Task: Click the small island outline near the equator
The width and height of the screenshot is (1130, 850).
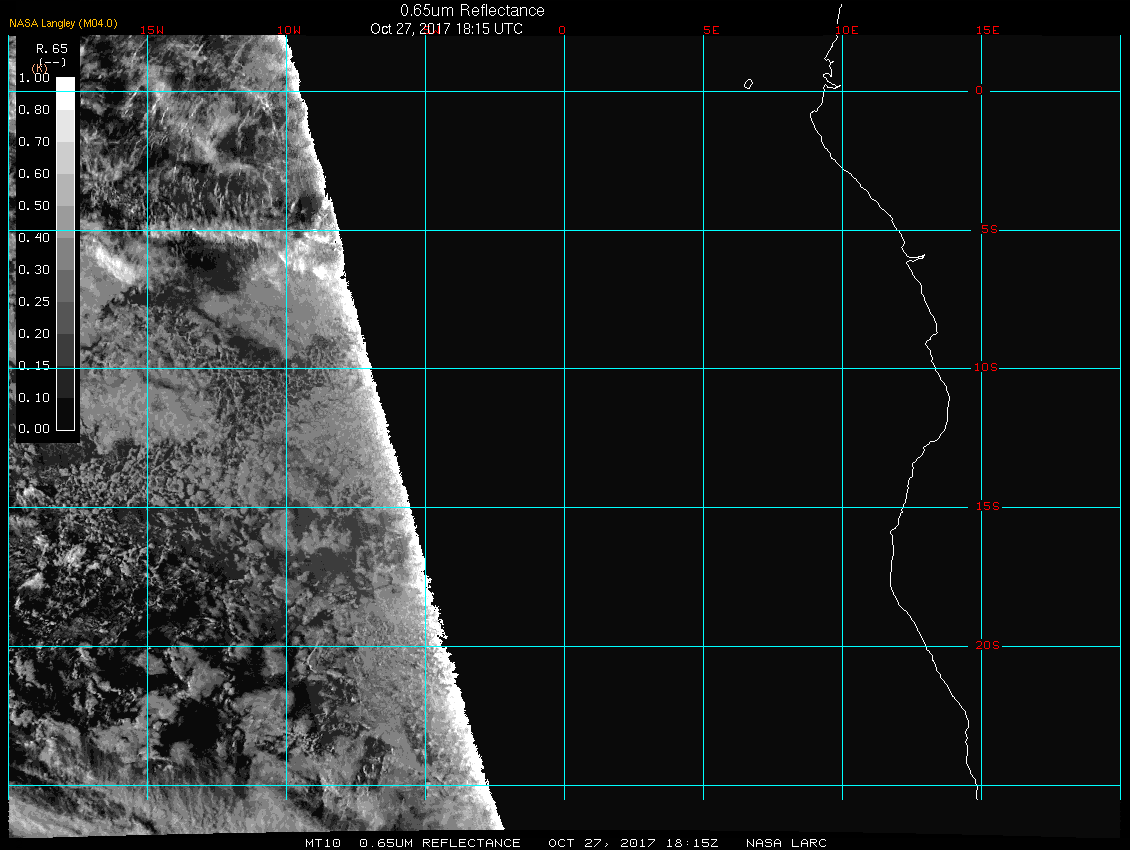Action: [748, 84]
